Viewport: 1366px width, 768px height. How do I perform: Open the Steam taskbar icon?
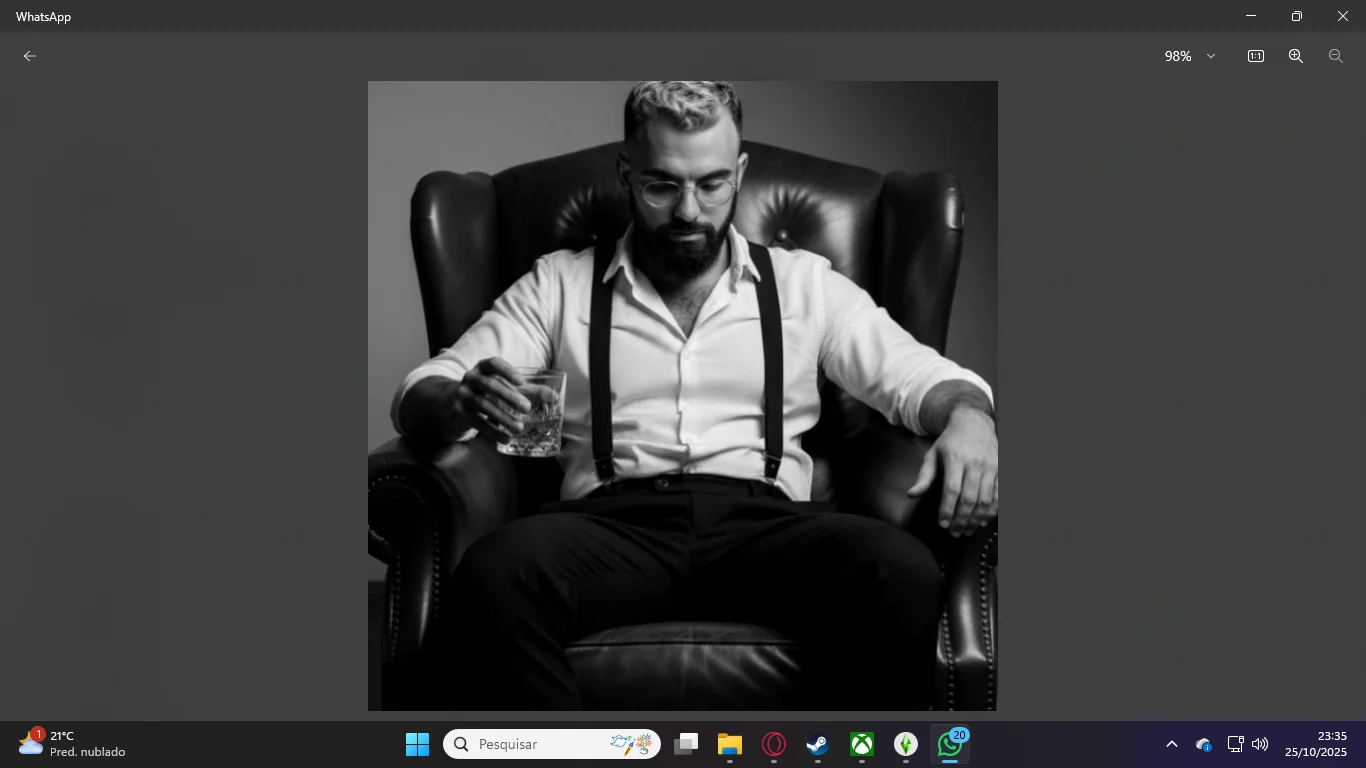(x=817, y=744)
